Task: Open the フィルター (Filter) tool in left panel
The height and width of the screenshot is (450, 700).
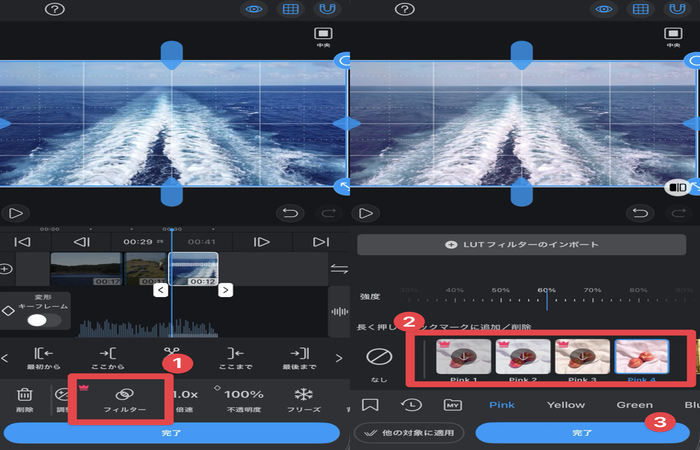Action: pos(121,398)
